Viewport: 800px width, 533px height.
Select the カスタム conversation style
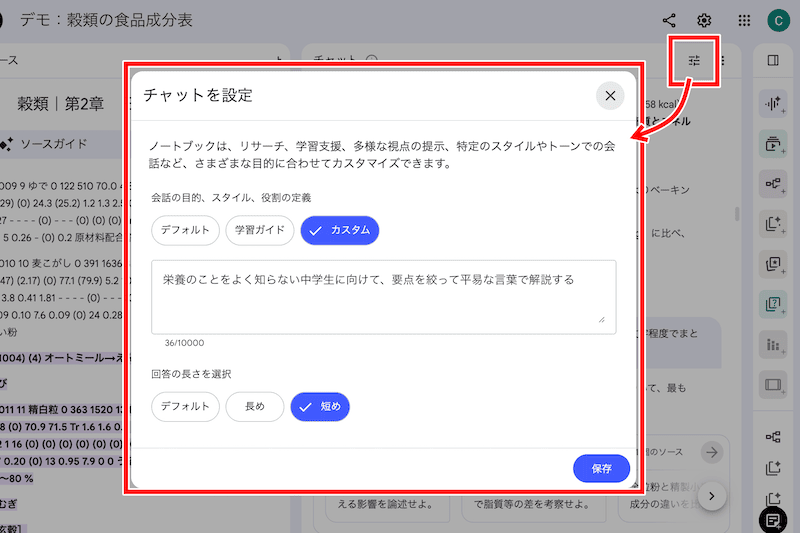pyautogui.click(x=340, y=230)
